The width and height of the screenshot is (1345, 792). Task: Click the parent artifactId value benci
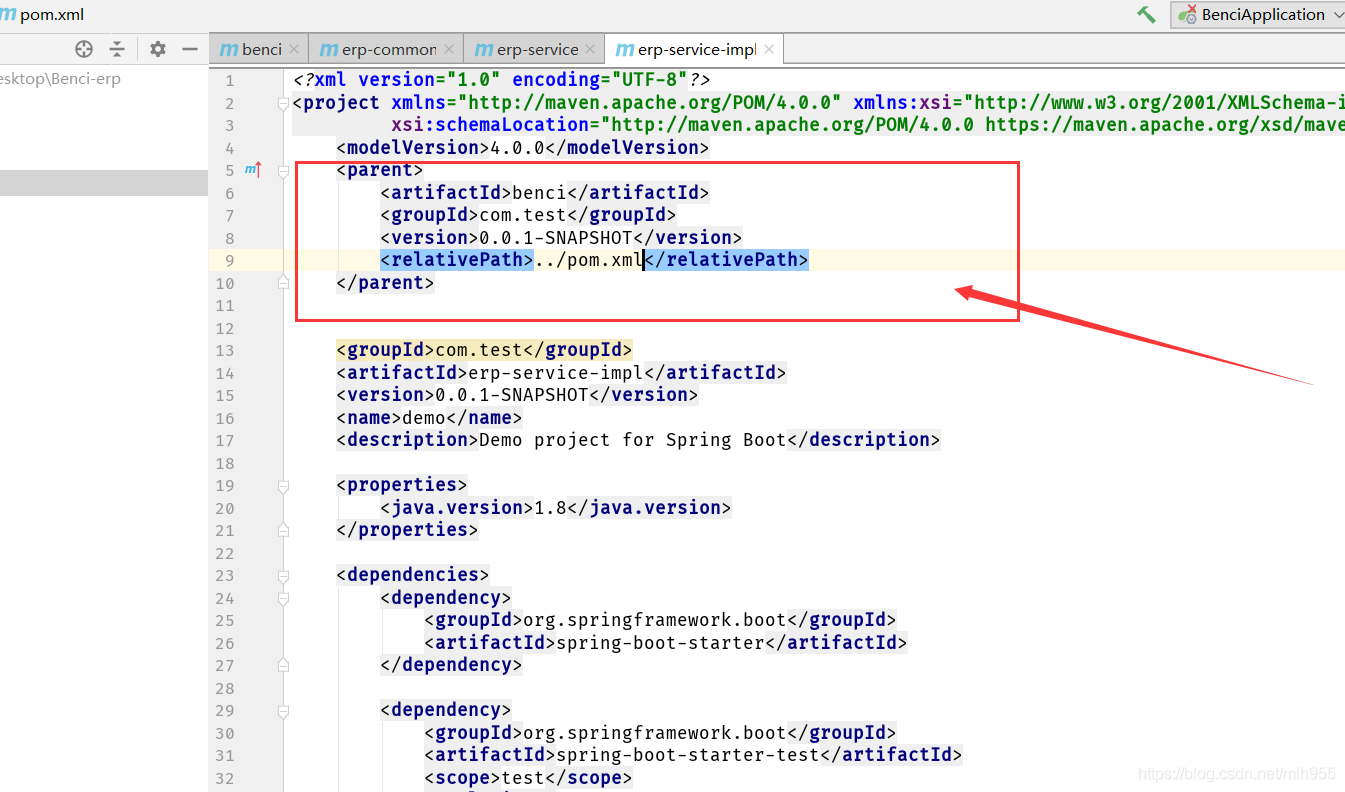tap(539, 193)
